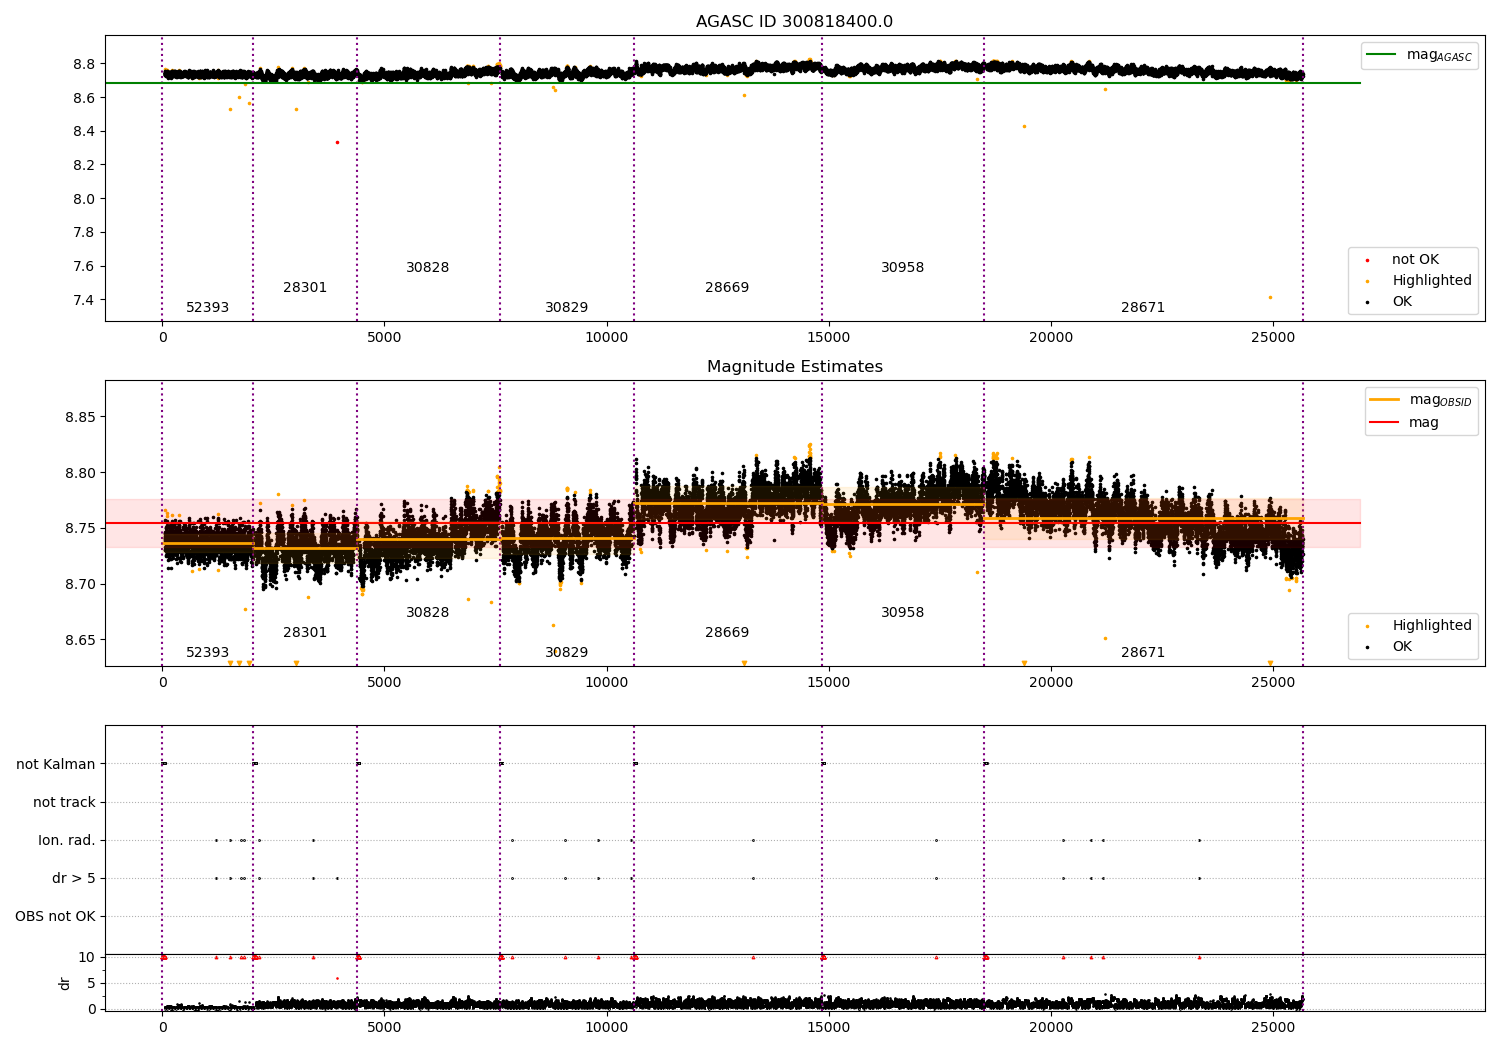Click 'Highlighted' in the Magnitude Estimates legend
This screenshot has height=1050, width=1500.
click(x=1419, y=626)
